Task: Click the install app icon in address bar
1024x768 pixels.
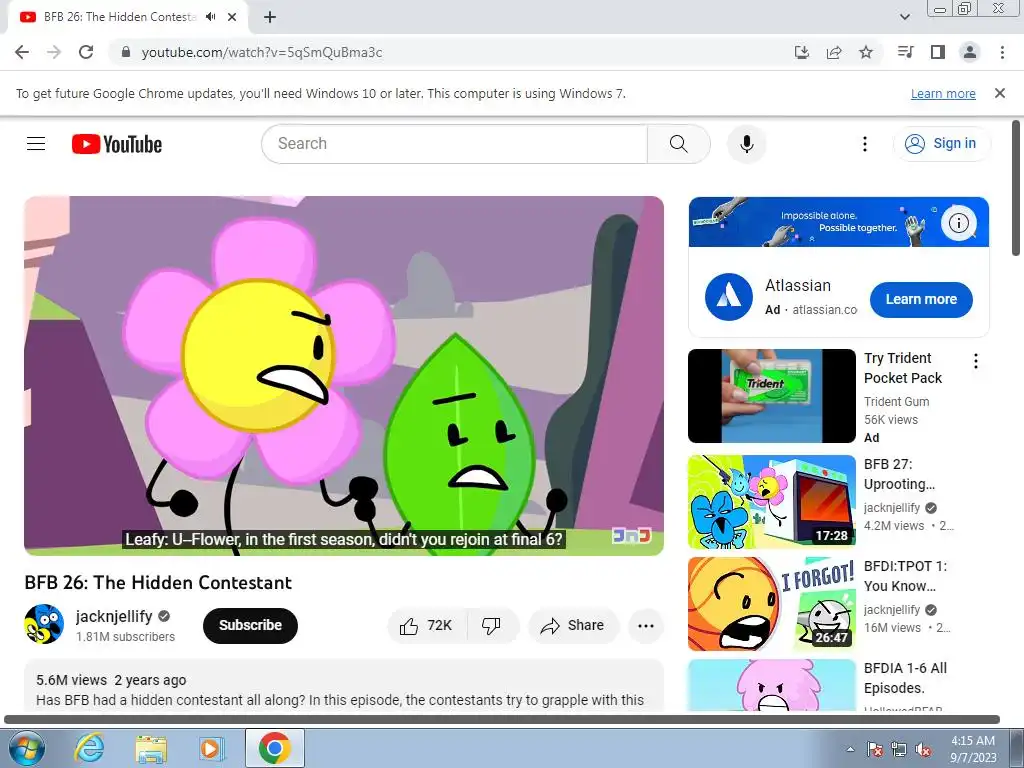Action: coord(801,52)
